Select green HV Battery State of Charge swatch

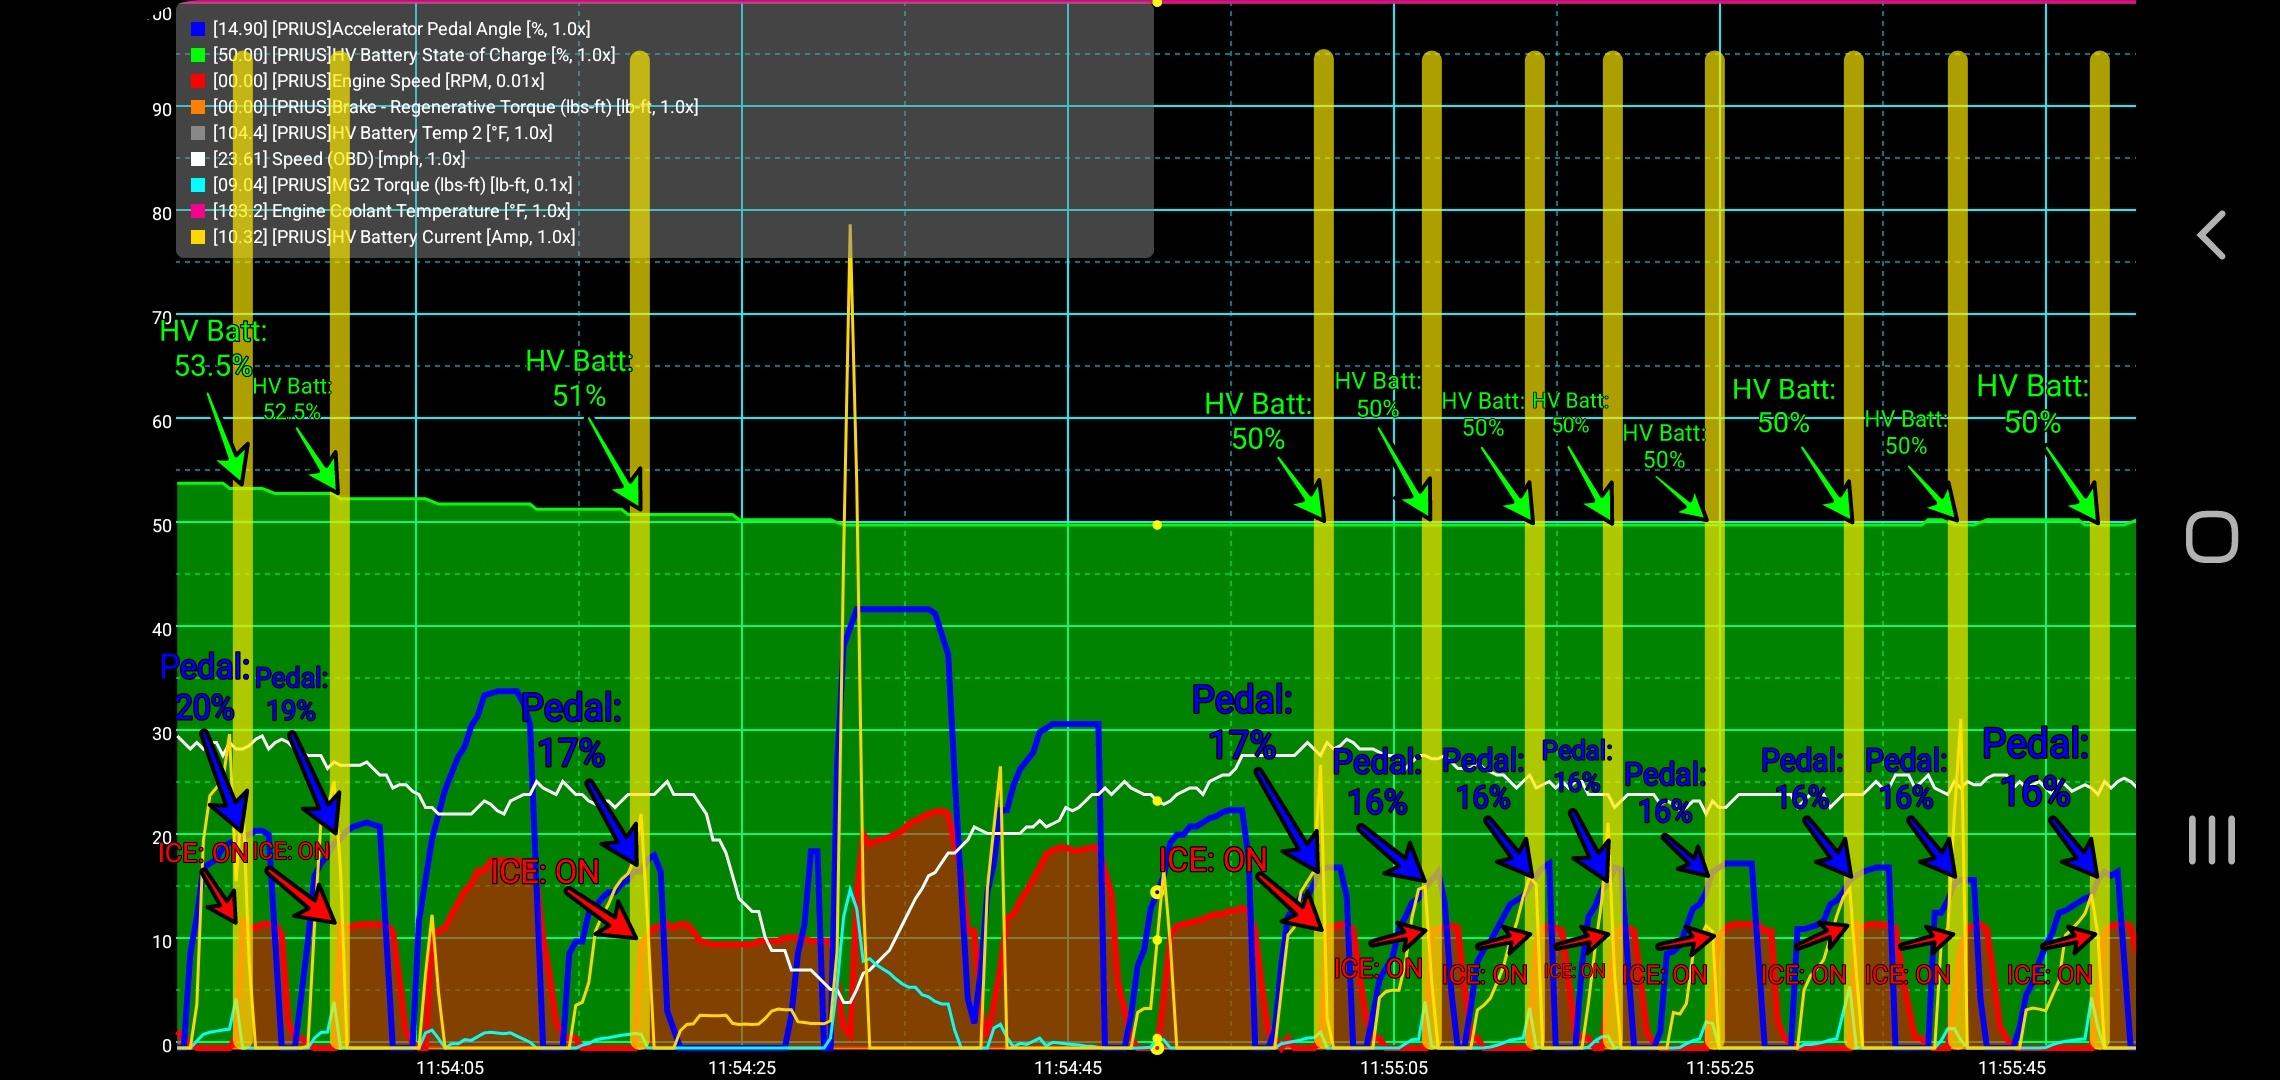point(198,56)
